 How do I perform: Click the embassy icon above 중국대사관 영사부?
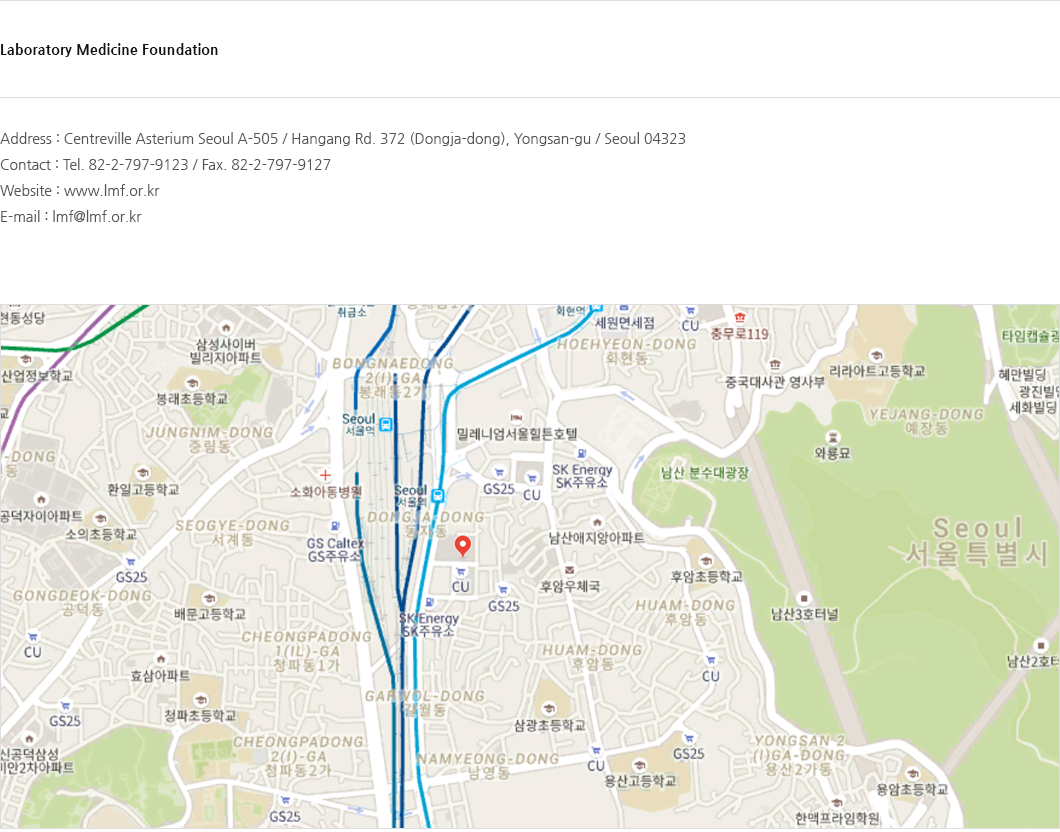point(775,366)
